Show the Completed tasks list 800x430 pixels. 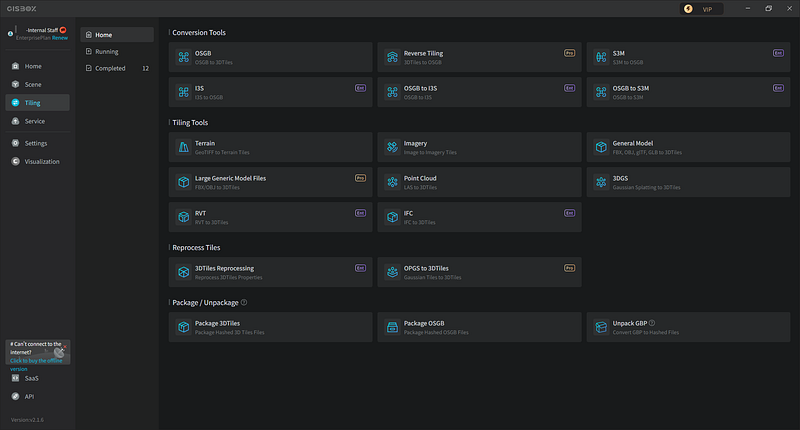117,68
